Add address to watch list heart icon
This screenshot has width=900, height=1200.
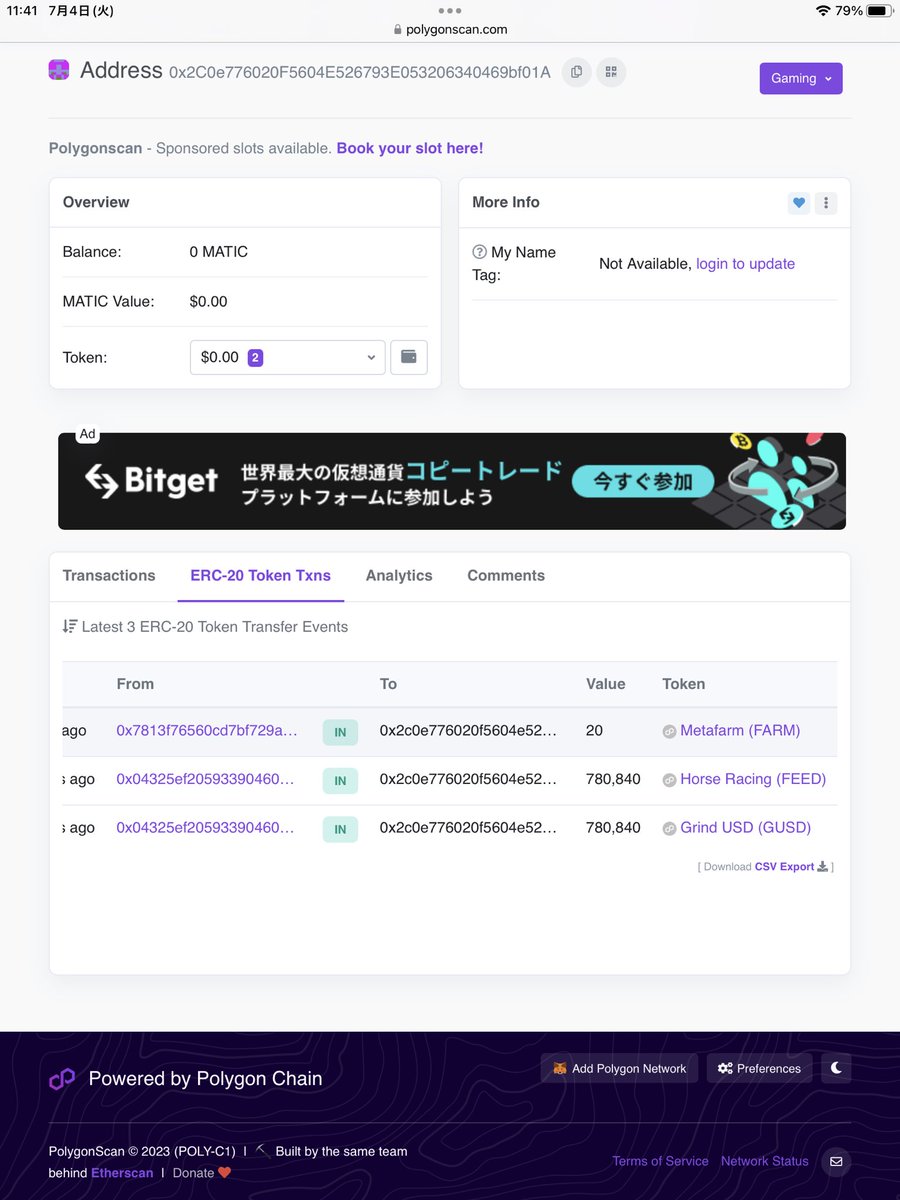click(x=799, y=203)
